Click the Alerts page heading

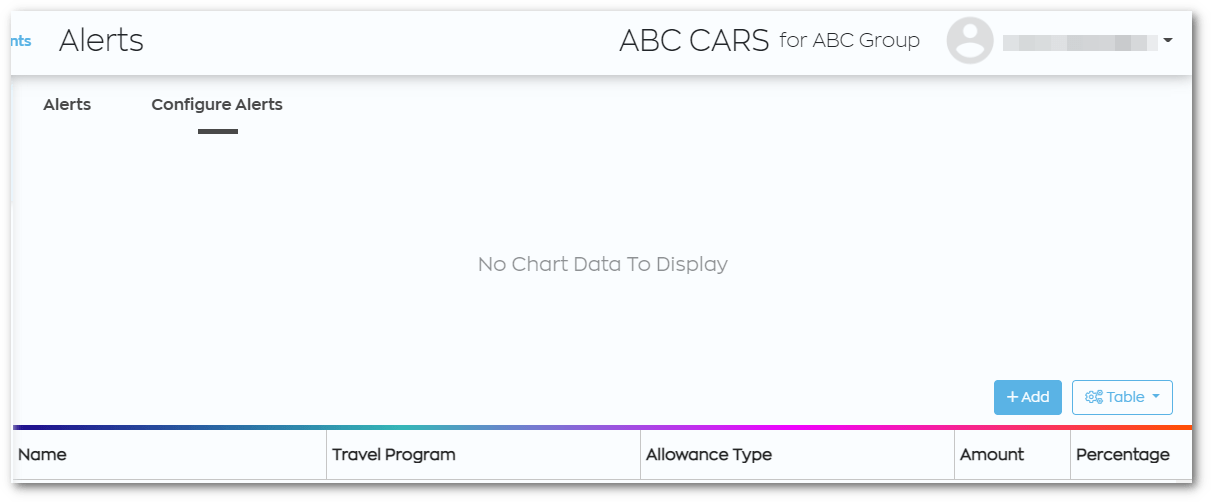tap(101, 40)
